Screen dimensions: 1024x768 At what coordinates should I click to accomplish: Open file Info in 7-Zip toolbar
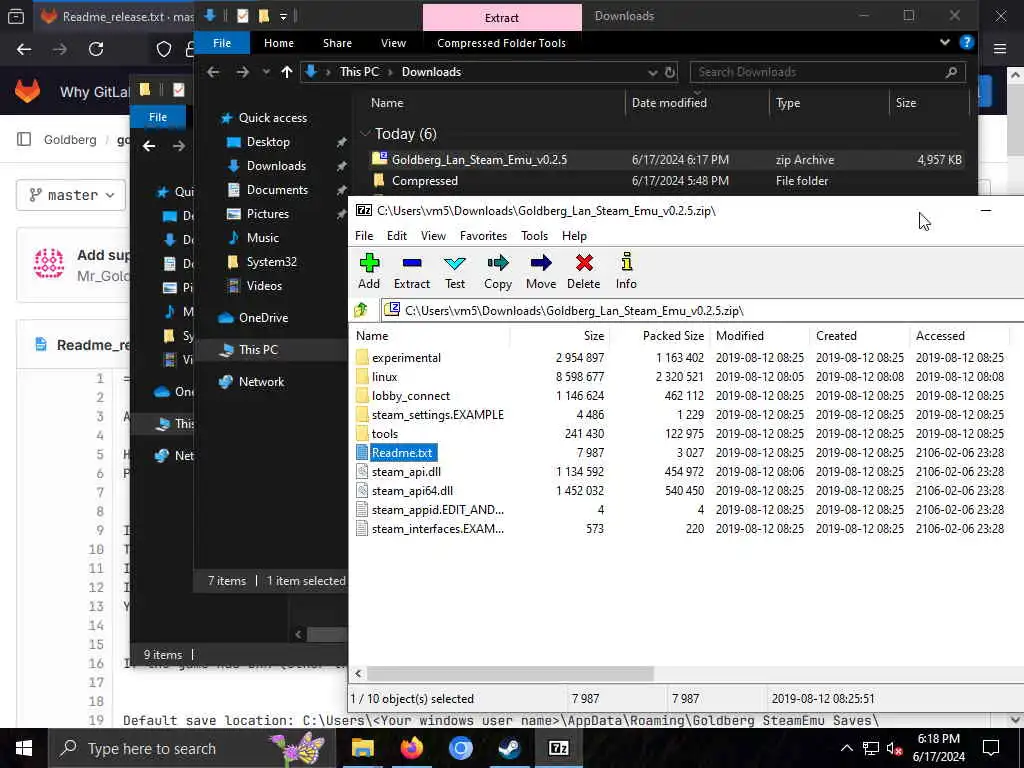tap(626, 272)
